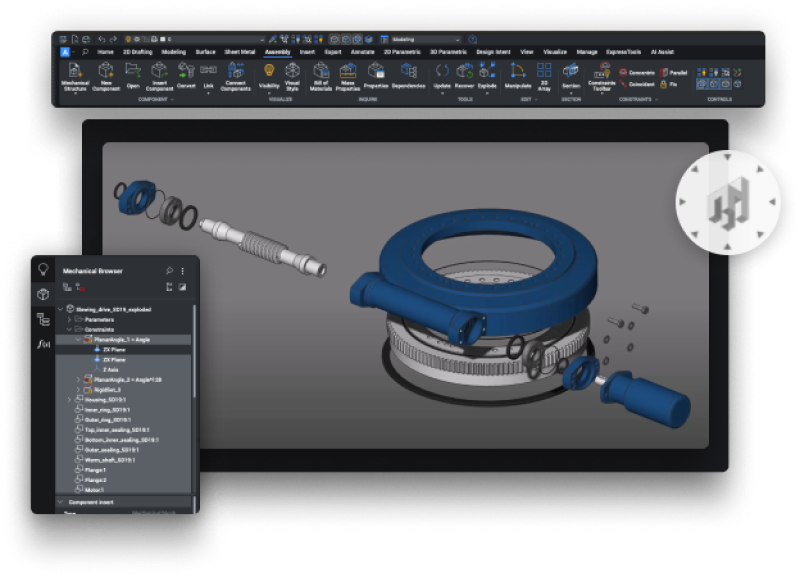Screen dimensions: 800x576
Task: Switch to the Sheet Metal tab
Action: 237,52
